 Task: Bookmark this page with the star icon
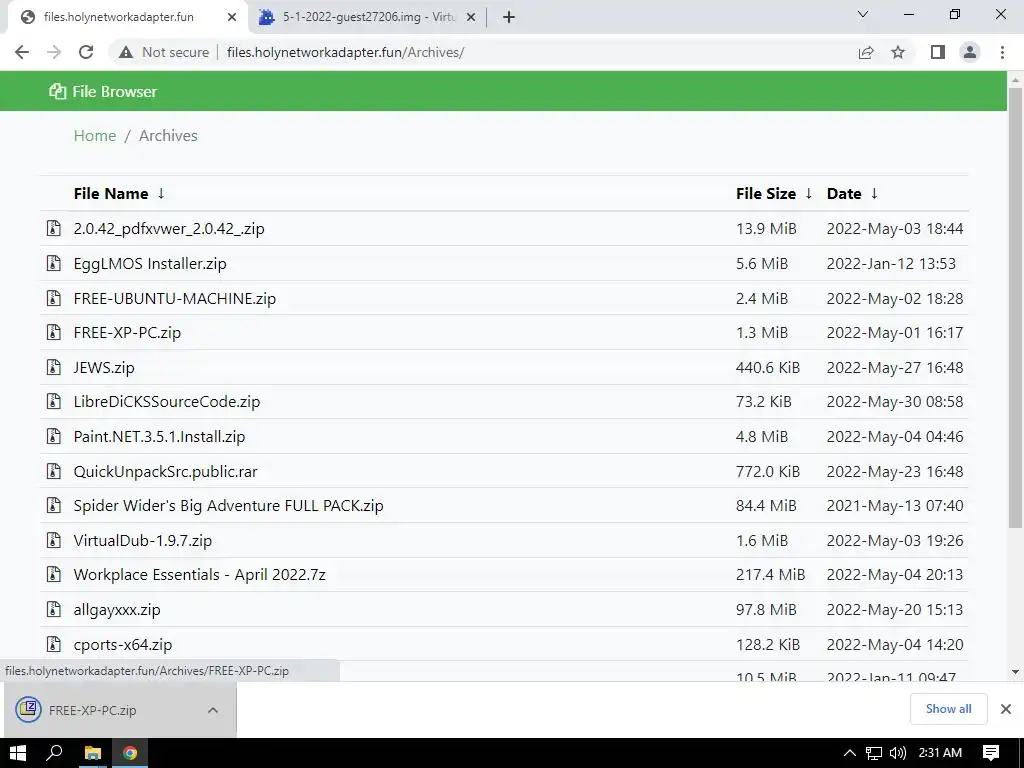coord(898,52)
